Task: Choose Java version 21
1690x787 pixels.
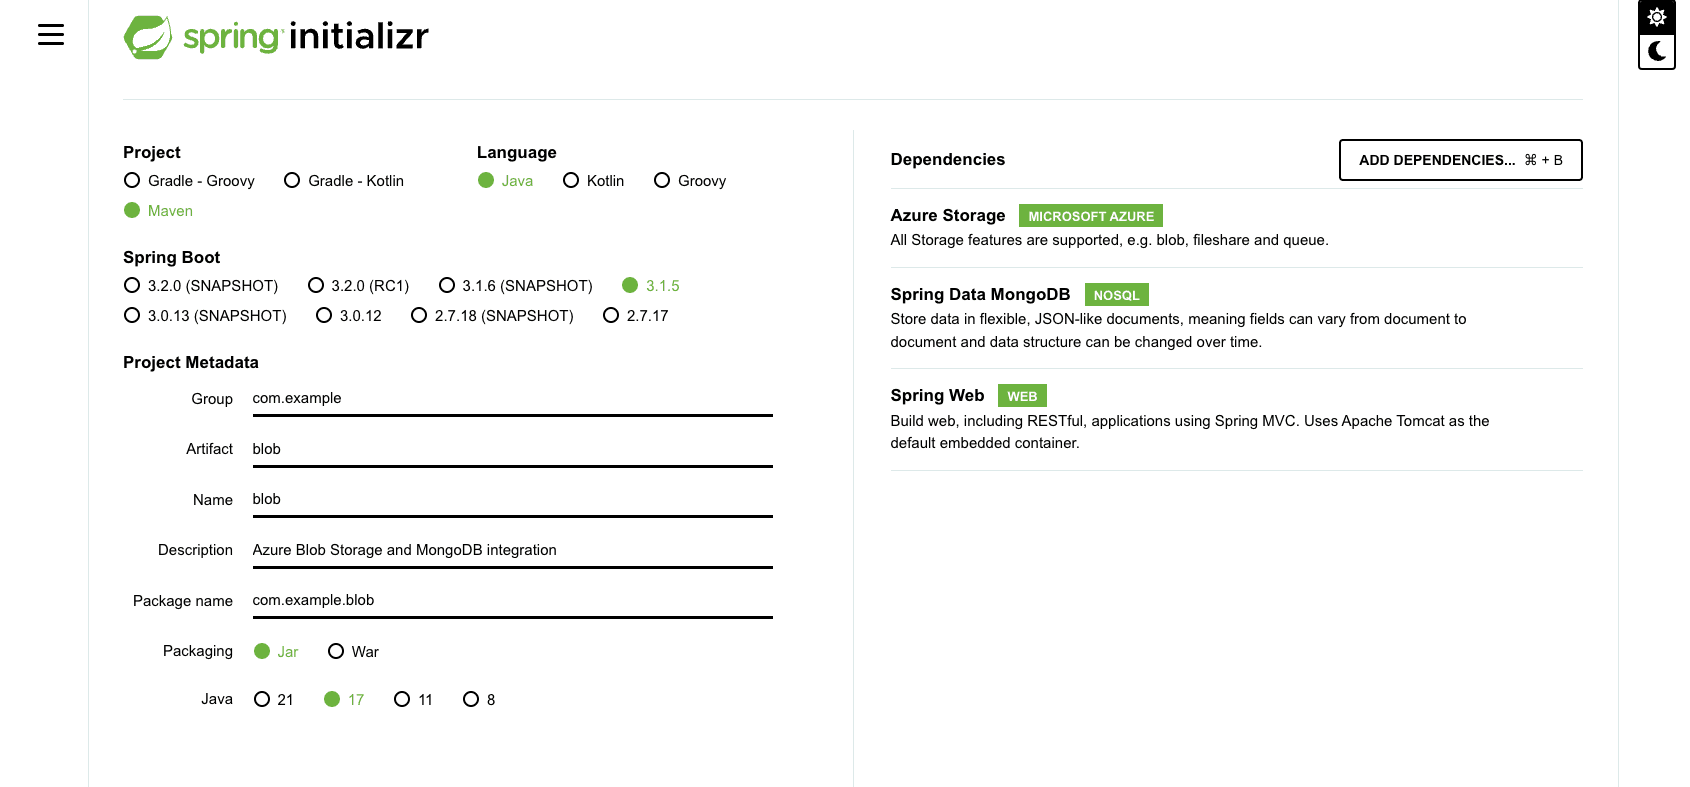Action: coord(262,700)
